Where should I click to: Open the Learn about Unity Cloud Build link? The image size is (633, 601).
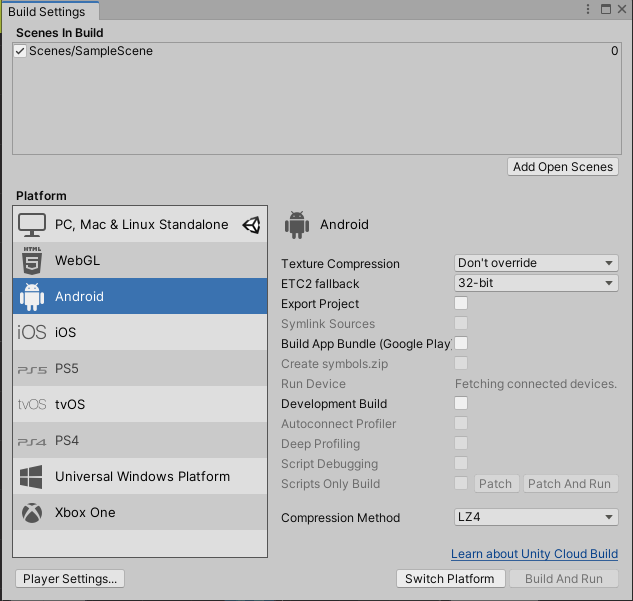click(534, 554)
